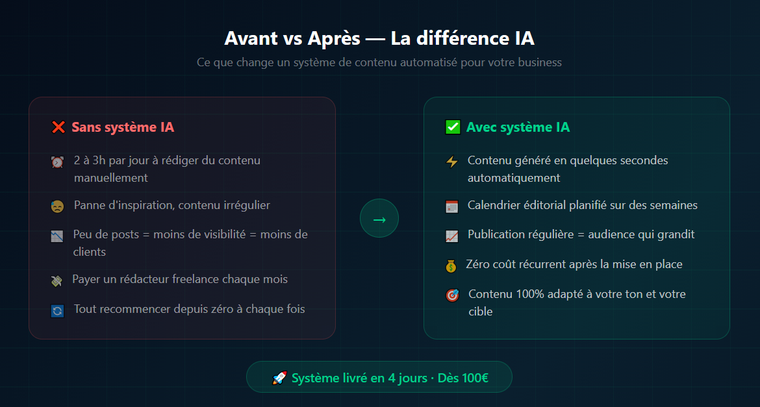The height and width of the screenshot is (407, 760).
Task: Click the flying money icon
Action: (x=57, y=280)
